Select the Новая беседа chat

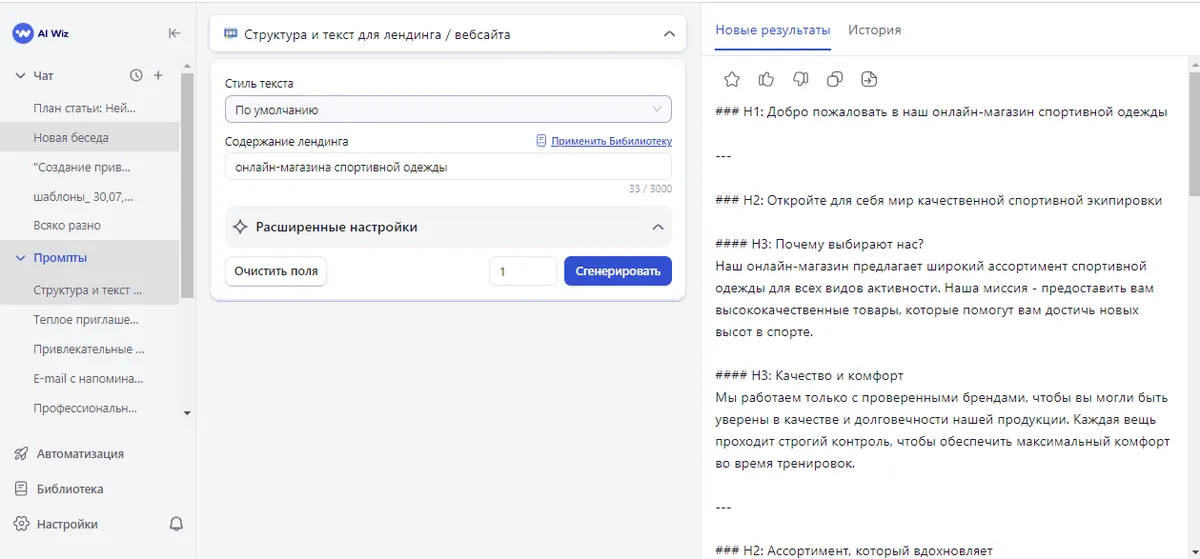click(x=90, y=137)
